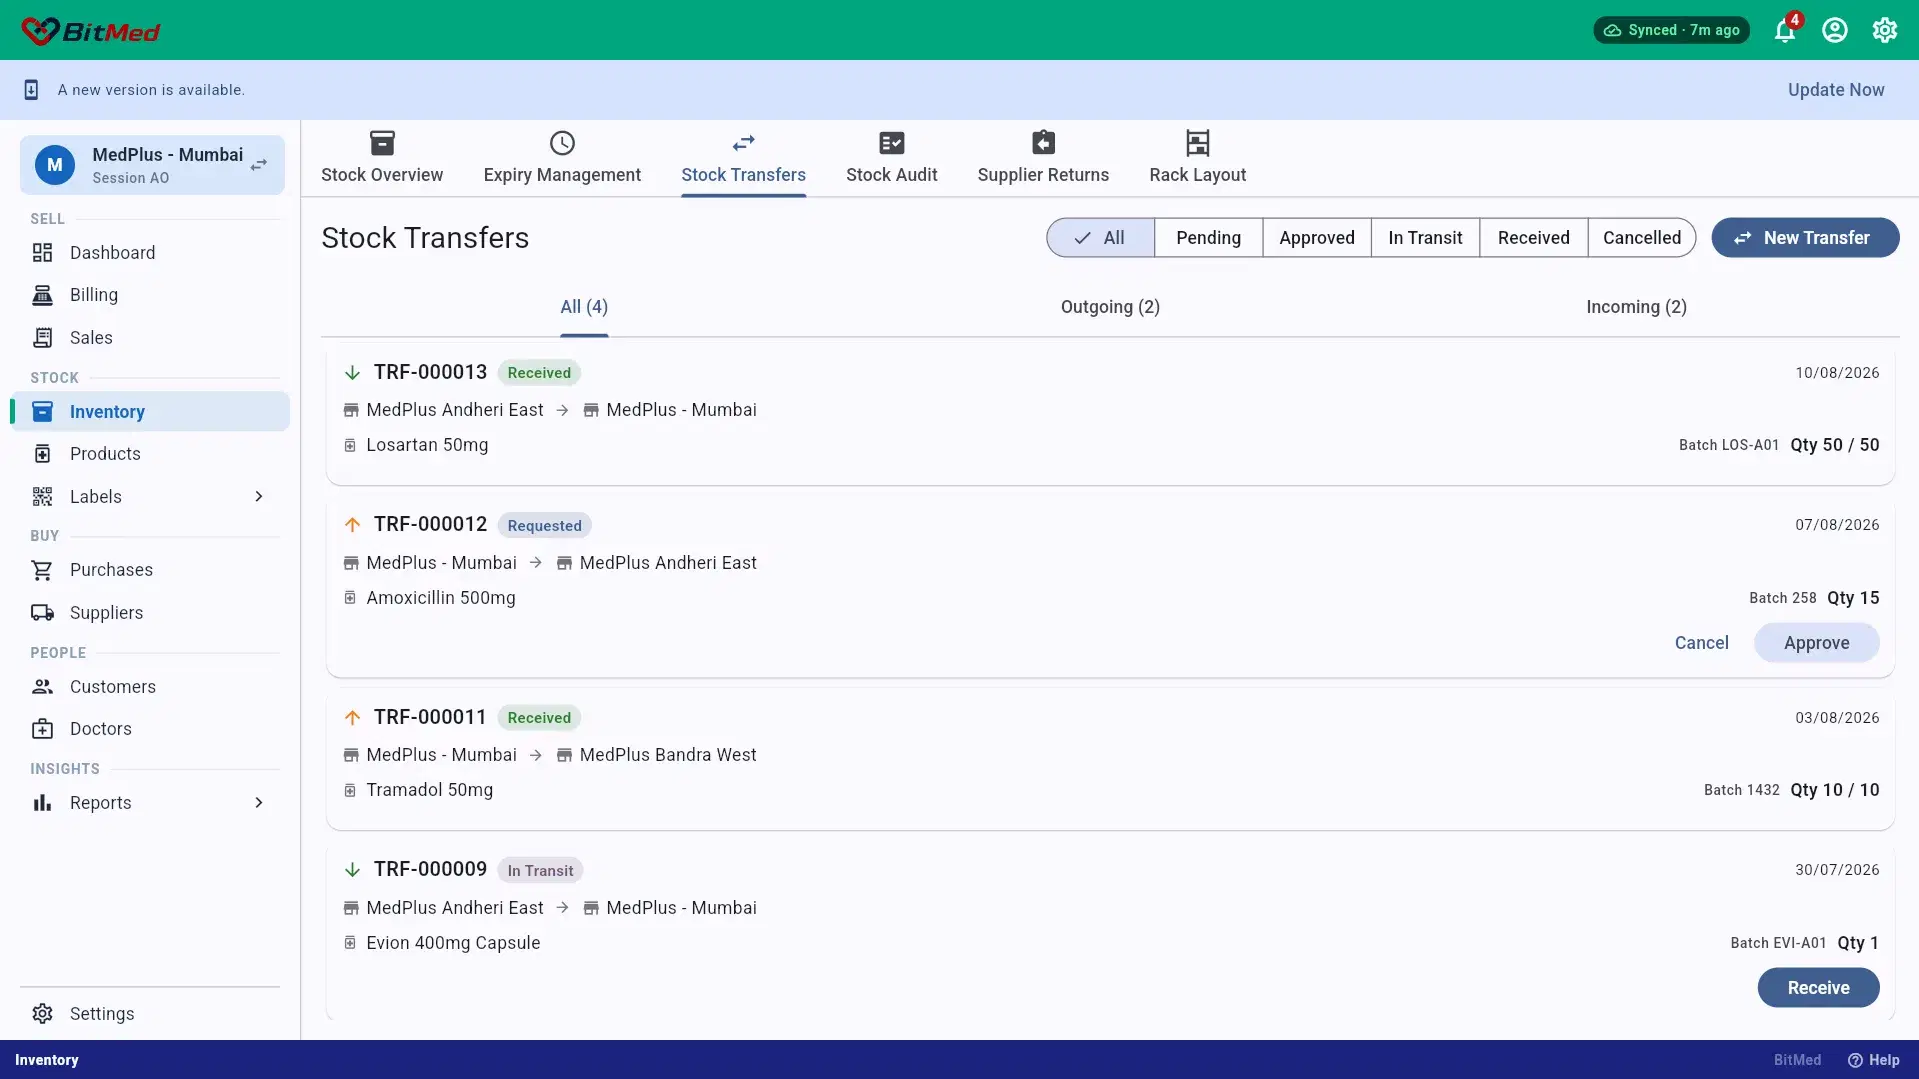The height and width of the screenshot is (1079, 1919).
Task: Filter transfers by Received status
Action: (x=1533, y=238)
